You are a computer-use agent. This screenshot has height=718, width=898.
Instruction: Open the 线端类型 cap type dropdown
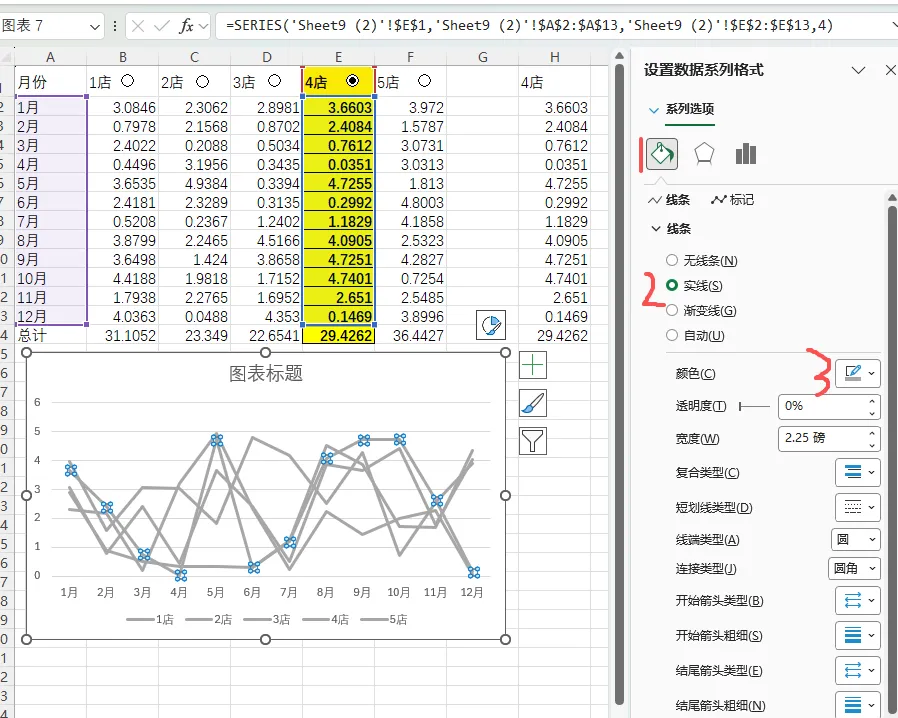(856, 539)
